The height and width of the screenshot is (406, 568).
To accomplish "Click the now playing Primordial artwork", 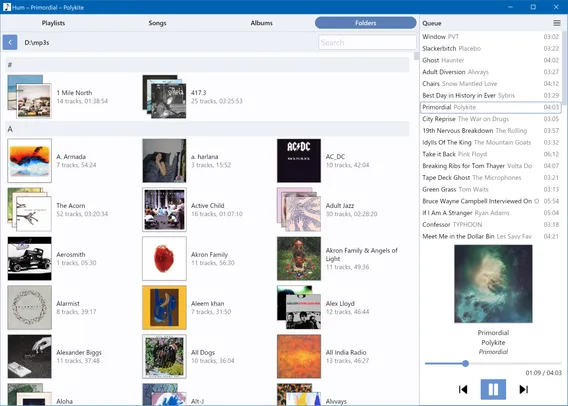I will [x=493, y=284].
